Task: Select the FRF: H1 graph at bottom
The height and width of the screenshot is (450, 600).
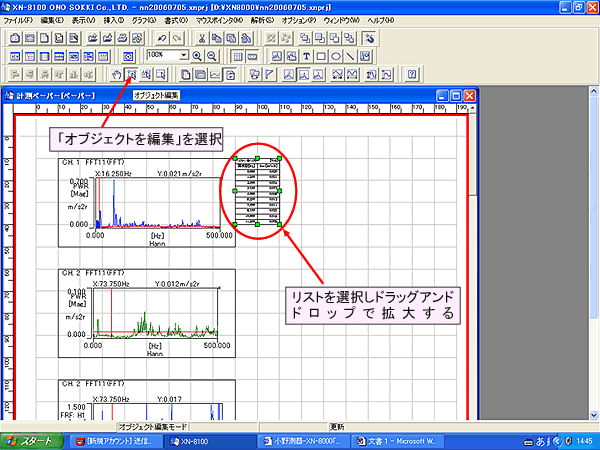Action: coord(147,400)
